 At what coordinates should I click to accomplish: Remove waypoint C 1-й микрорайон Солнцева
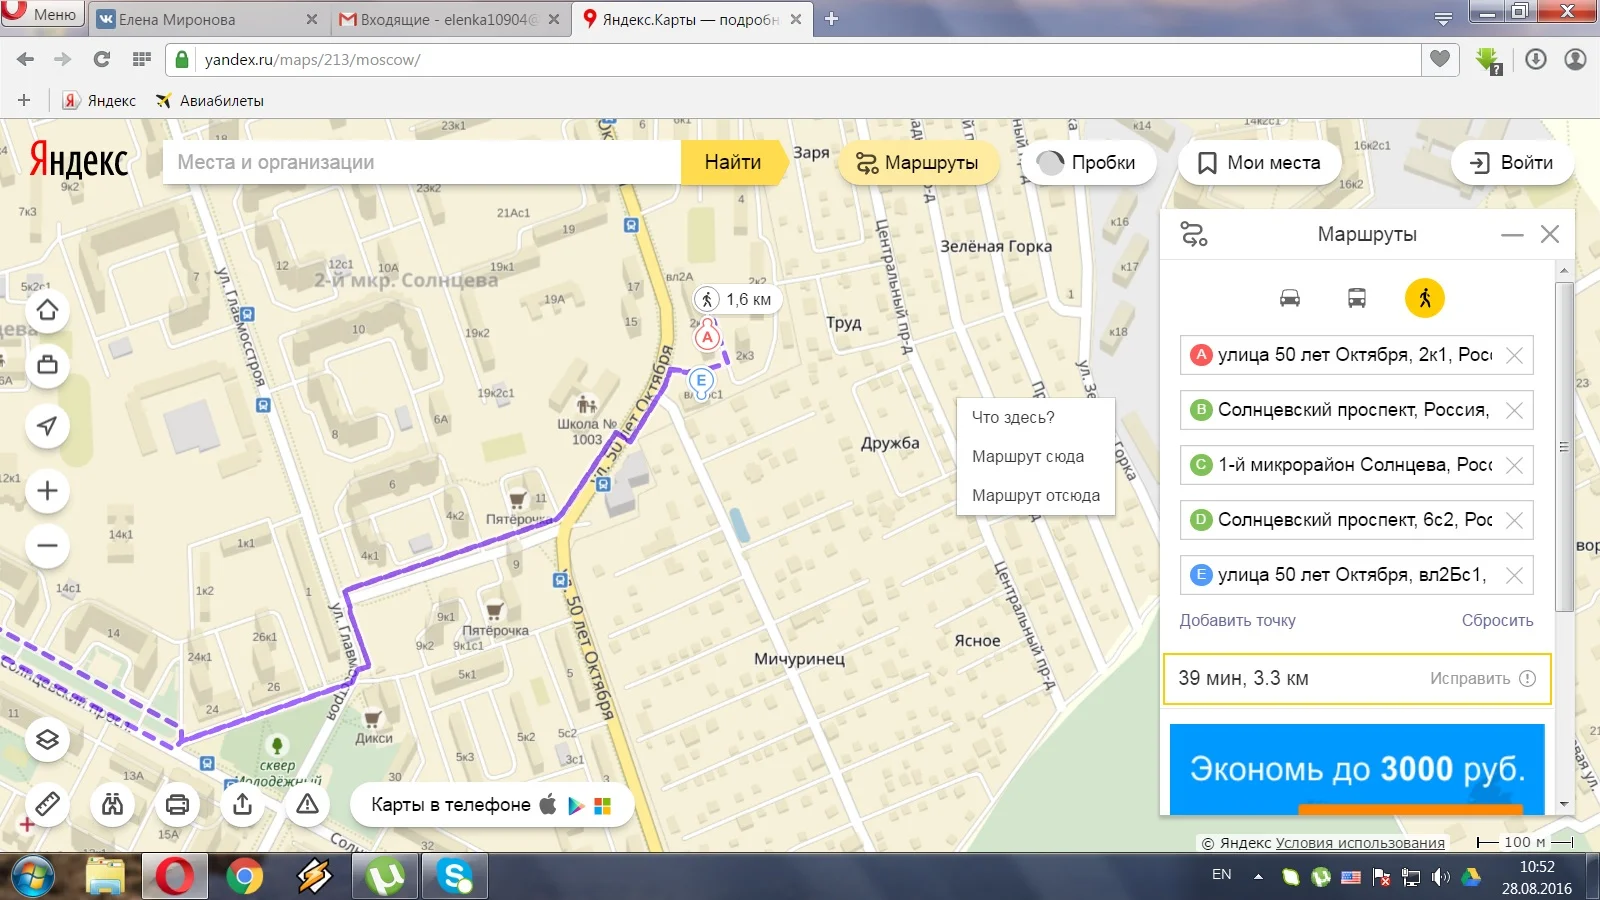click(1514, 465)
